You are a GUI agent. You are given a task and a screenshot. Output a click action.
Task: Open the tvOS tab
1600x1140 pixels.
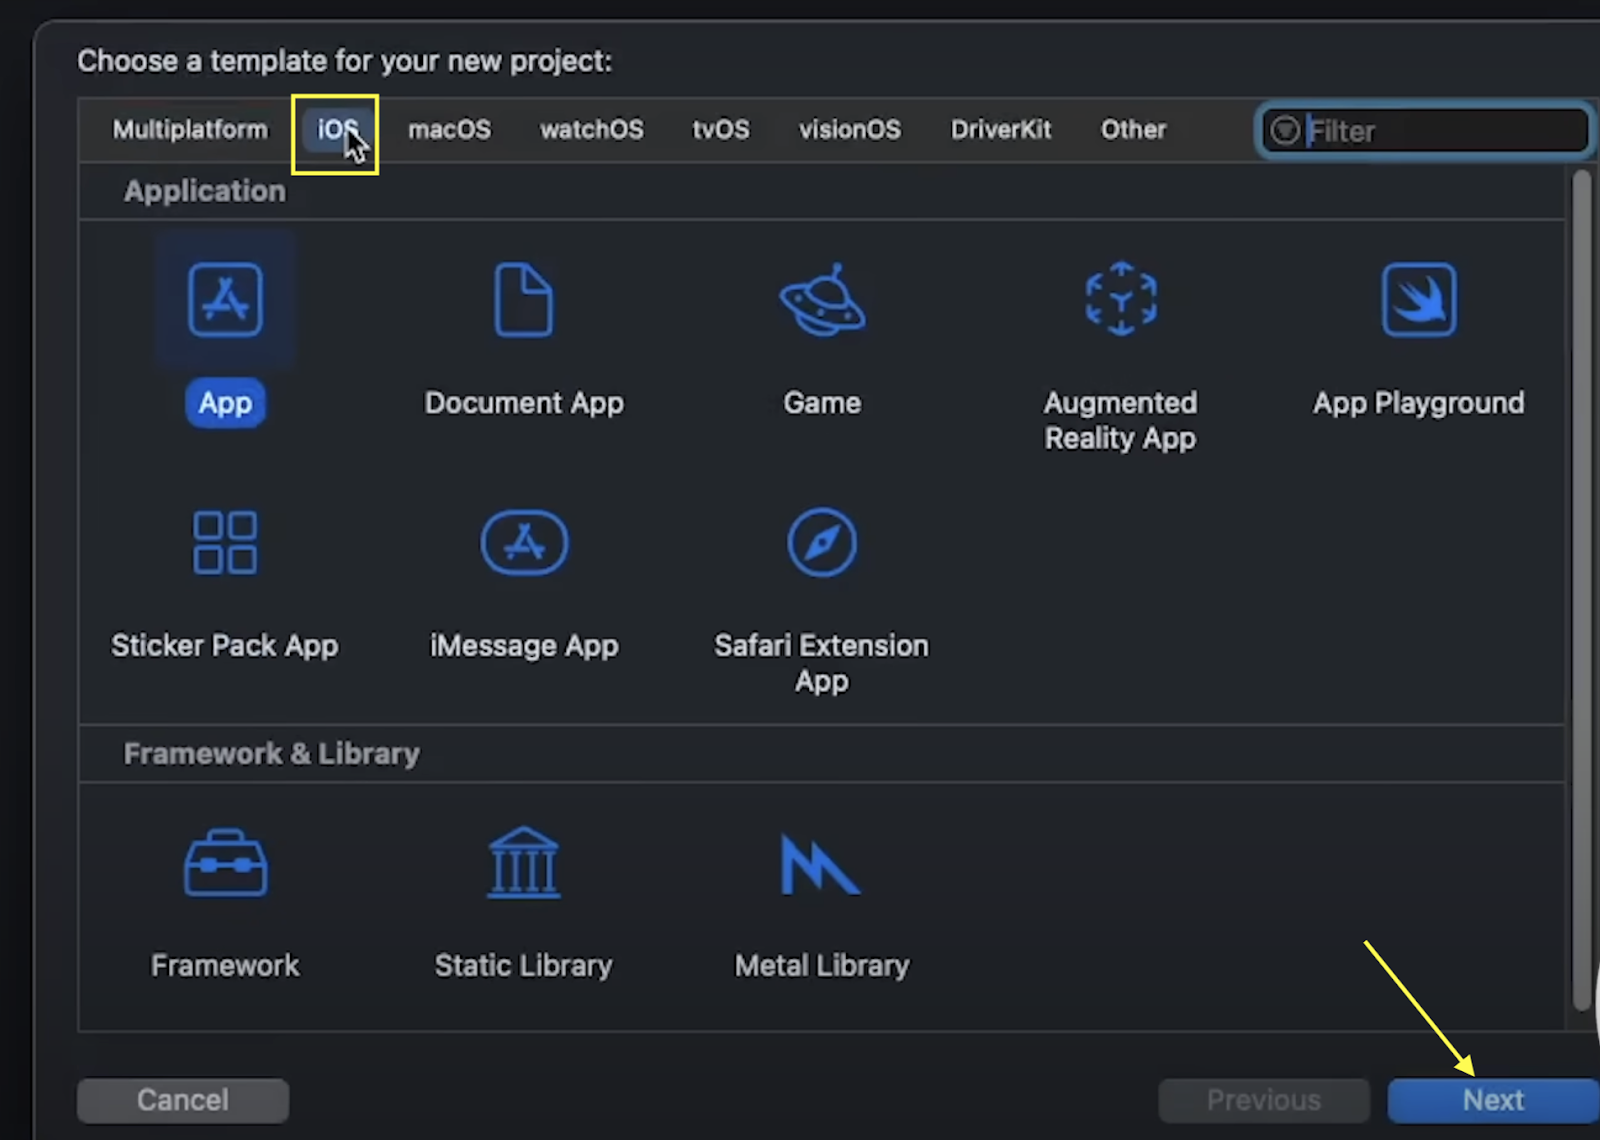[721, 130]
